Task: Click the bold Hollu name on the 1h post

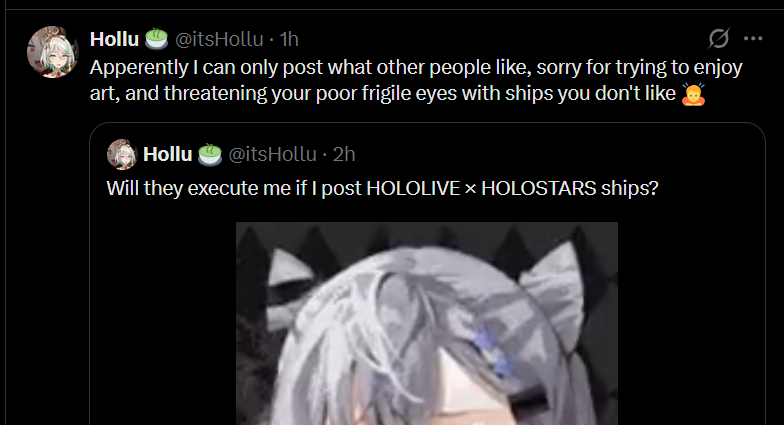Action: pyautogui.click(x=114, y=39)
